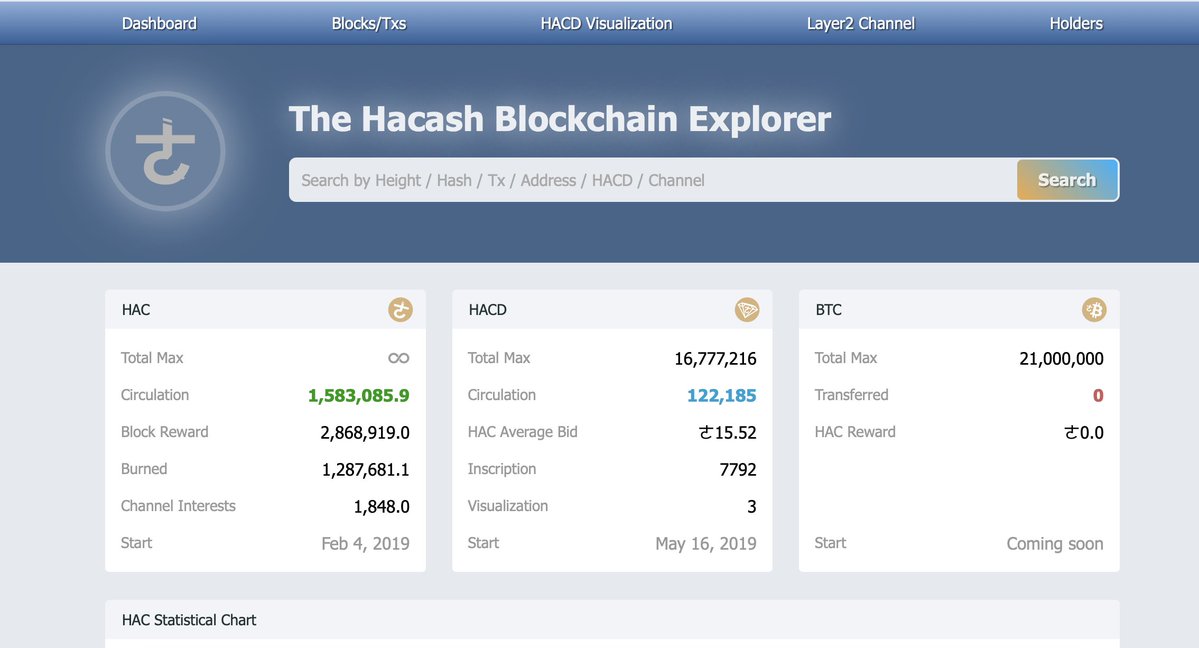Click the Search button
Viewport: 1199px width, 648px height.
click(x=1067, y=180)
